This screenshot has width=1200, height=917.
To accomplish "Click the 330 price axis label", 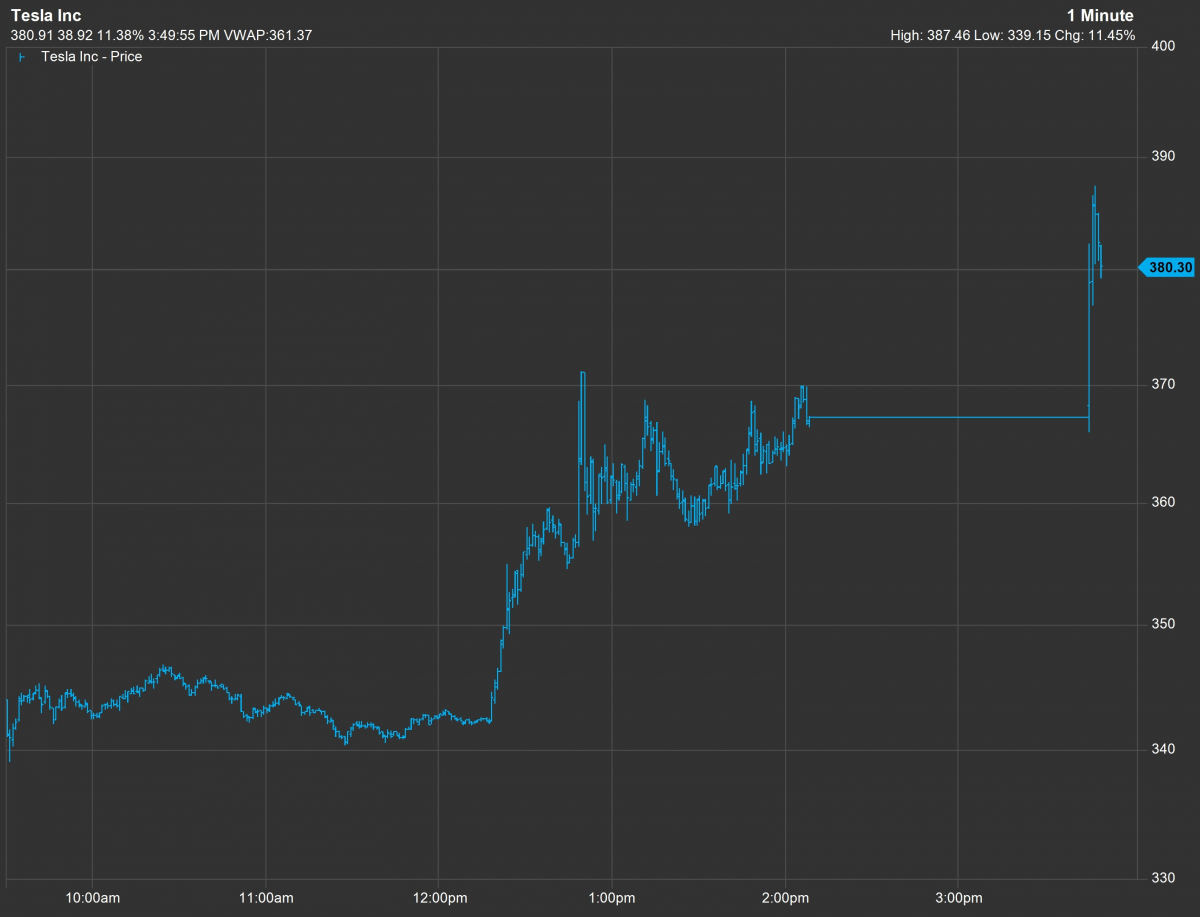I will click(1161, 878).
